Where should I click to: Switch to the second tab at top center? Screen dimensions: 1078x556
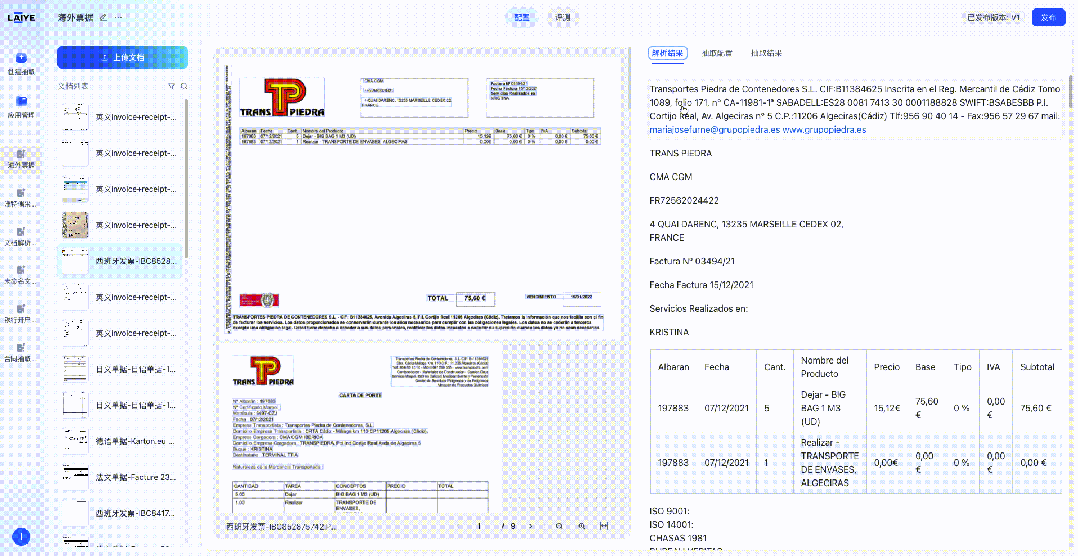tap(563, 18)
